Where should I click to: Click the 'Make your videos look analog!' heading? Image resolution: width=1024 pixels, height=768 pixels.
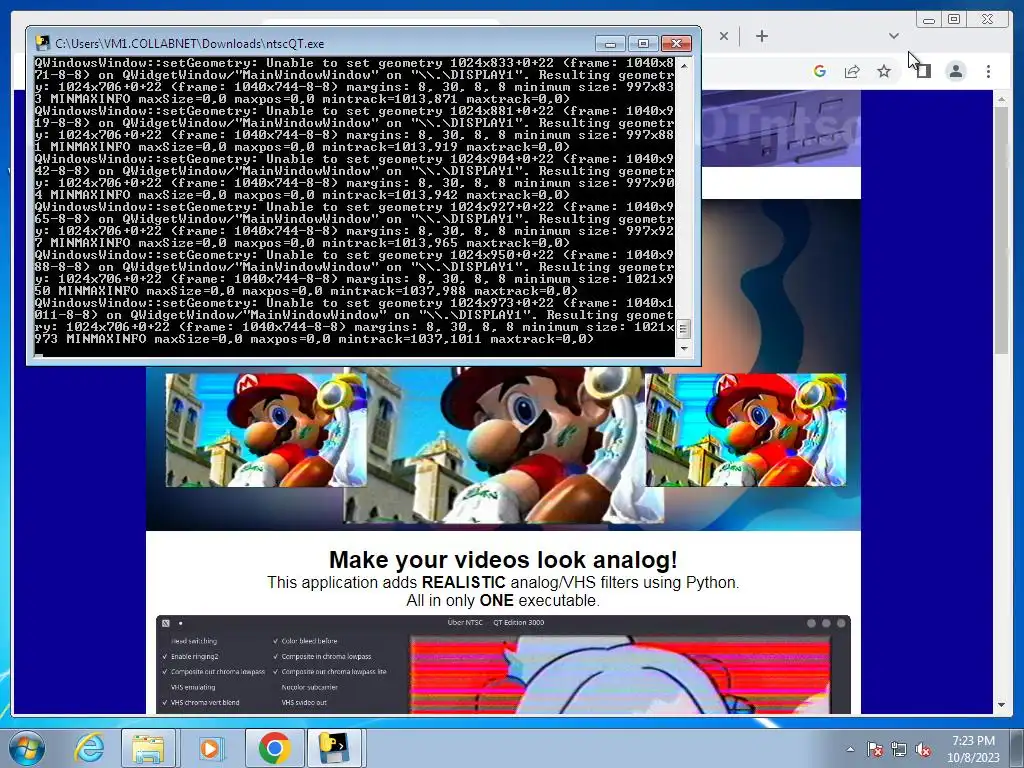(x=503, y=560)
